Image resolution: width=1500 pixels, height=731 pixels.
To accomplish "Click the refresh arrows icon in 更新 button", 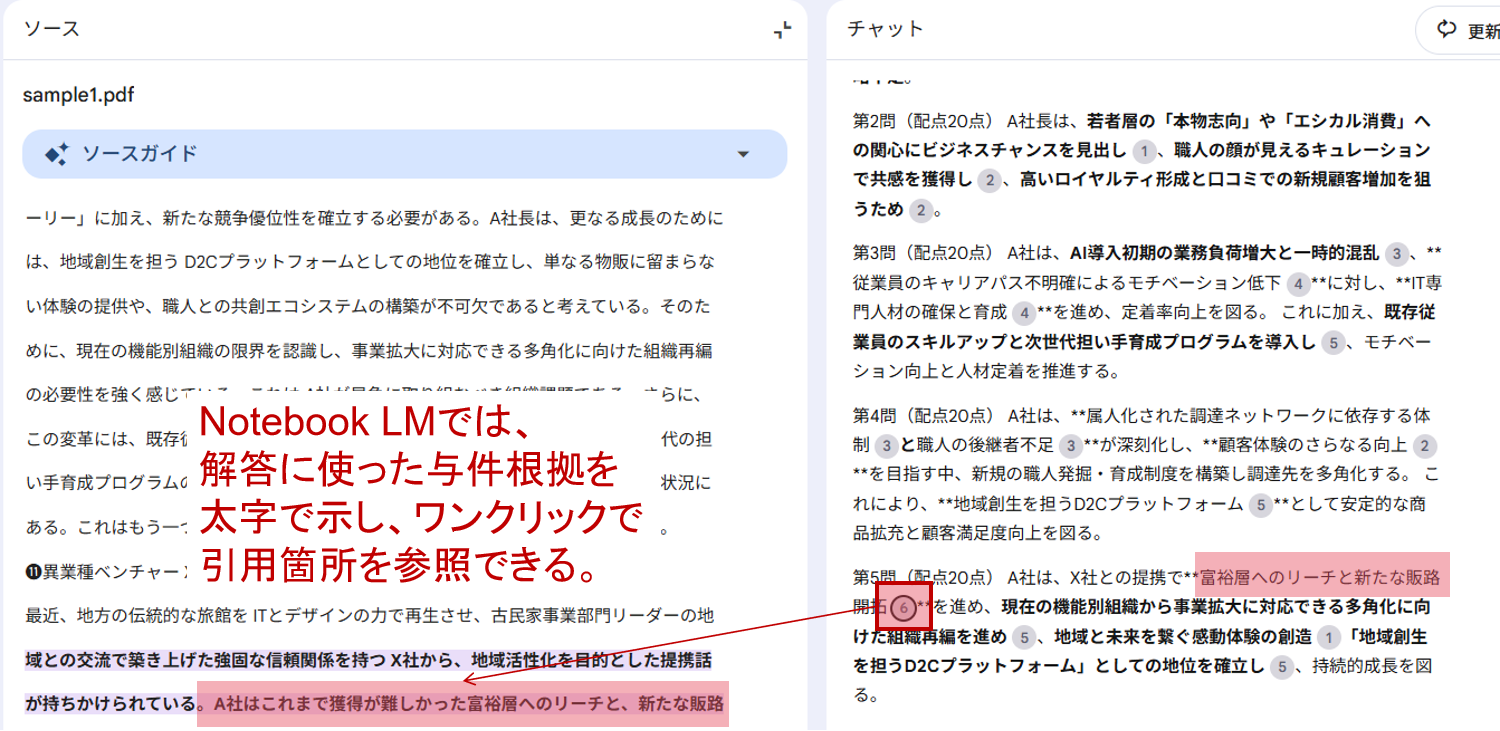I will [x=1446, y=30].
